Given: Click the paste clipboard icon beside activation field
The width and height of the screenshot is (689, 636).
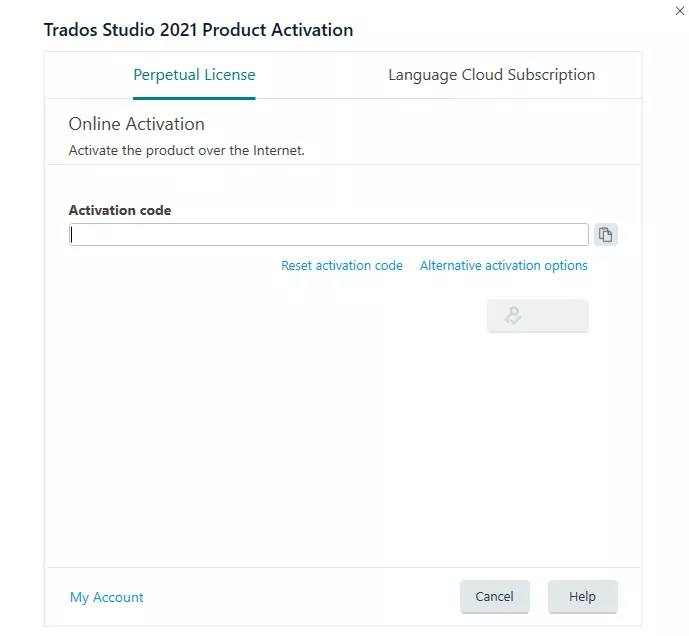Looking at the screenshot, I should [x=605, y=235].
